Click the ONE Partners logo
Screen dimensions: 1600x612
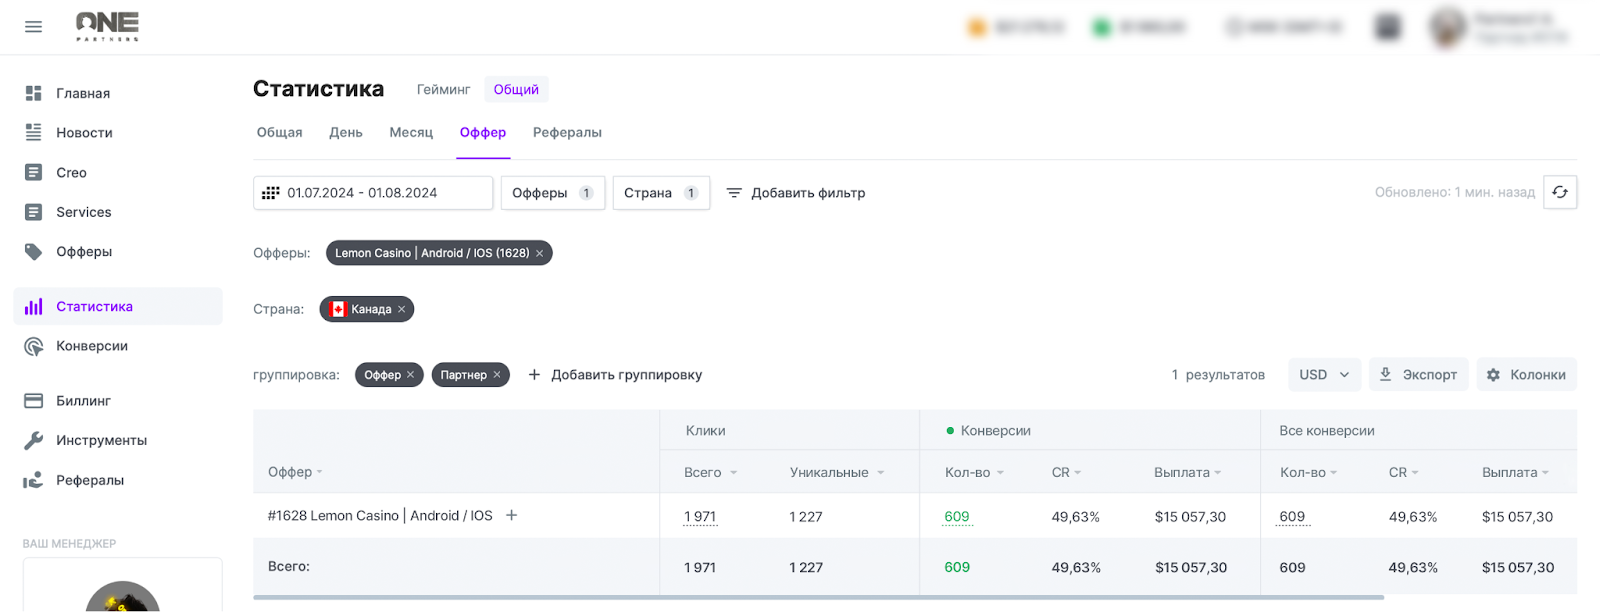tap(108, 26)
